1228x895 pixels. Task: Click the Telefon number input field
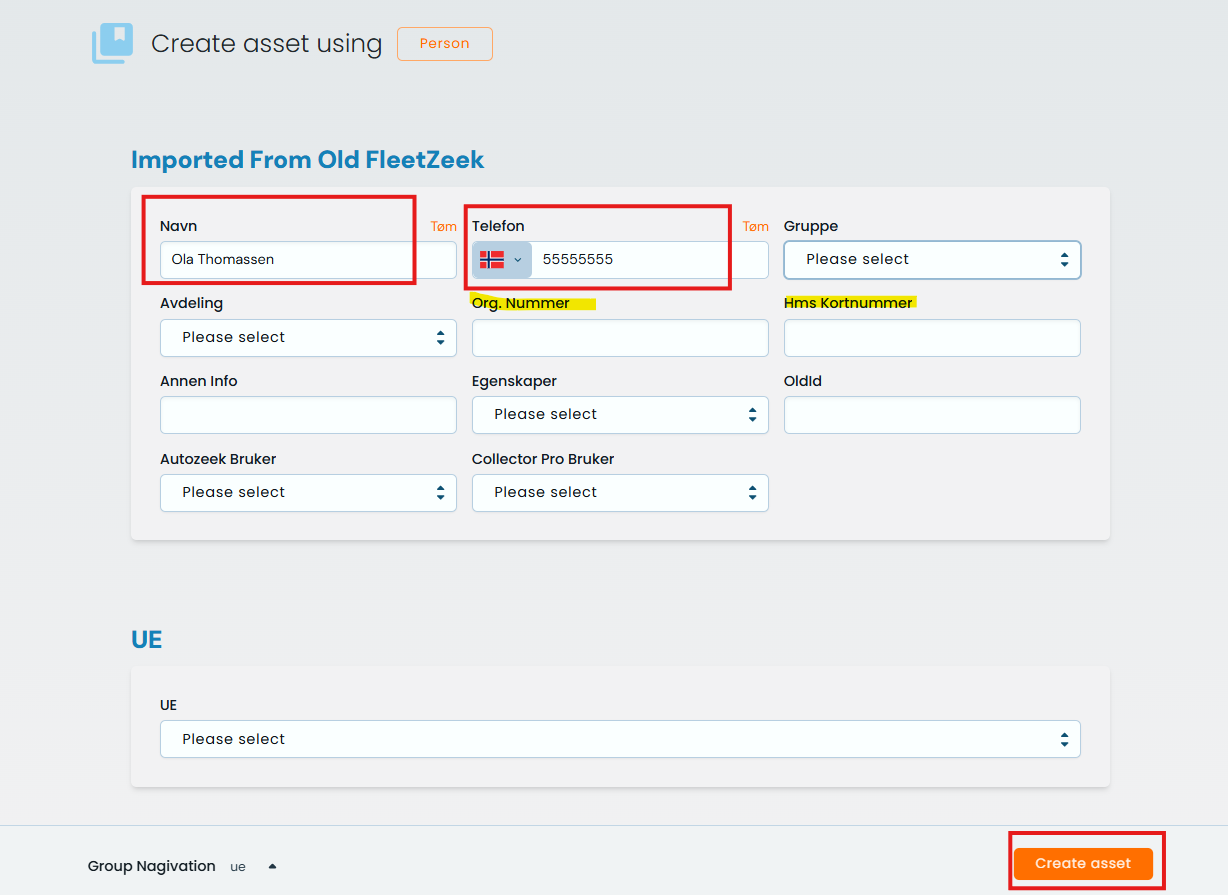pos(650,260)
